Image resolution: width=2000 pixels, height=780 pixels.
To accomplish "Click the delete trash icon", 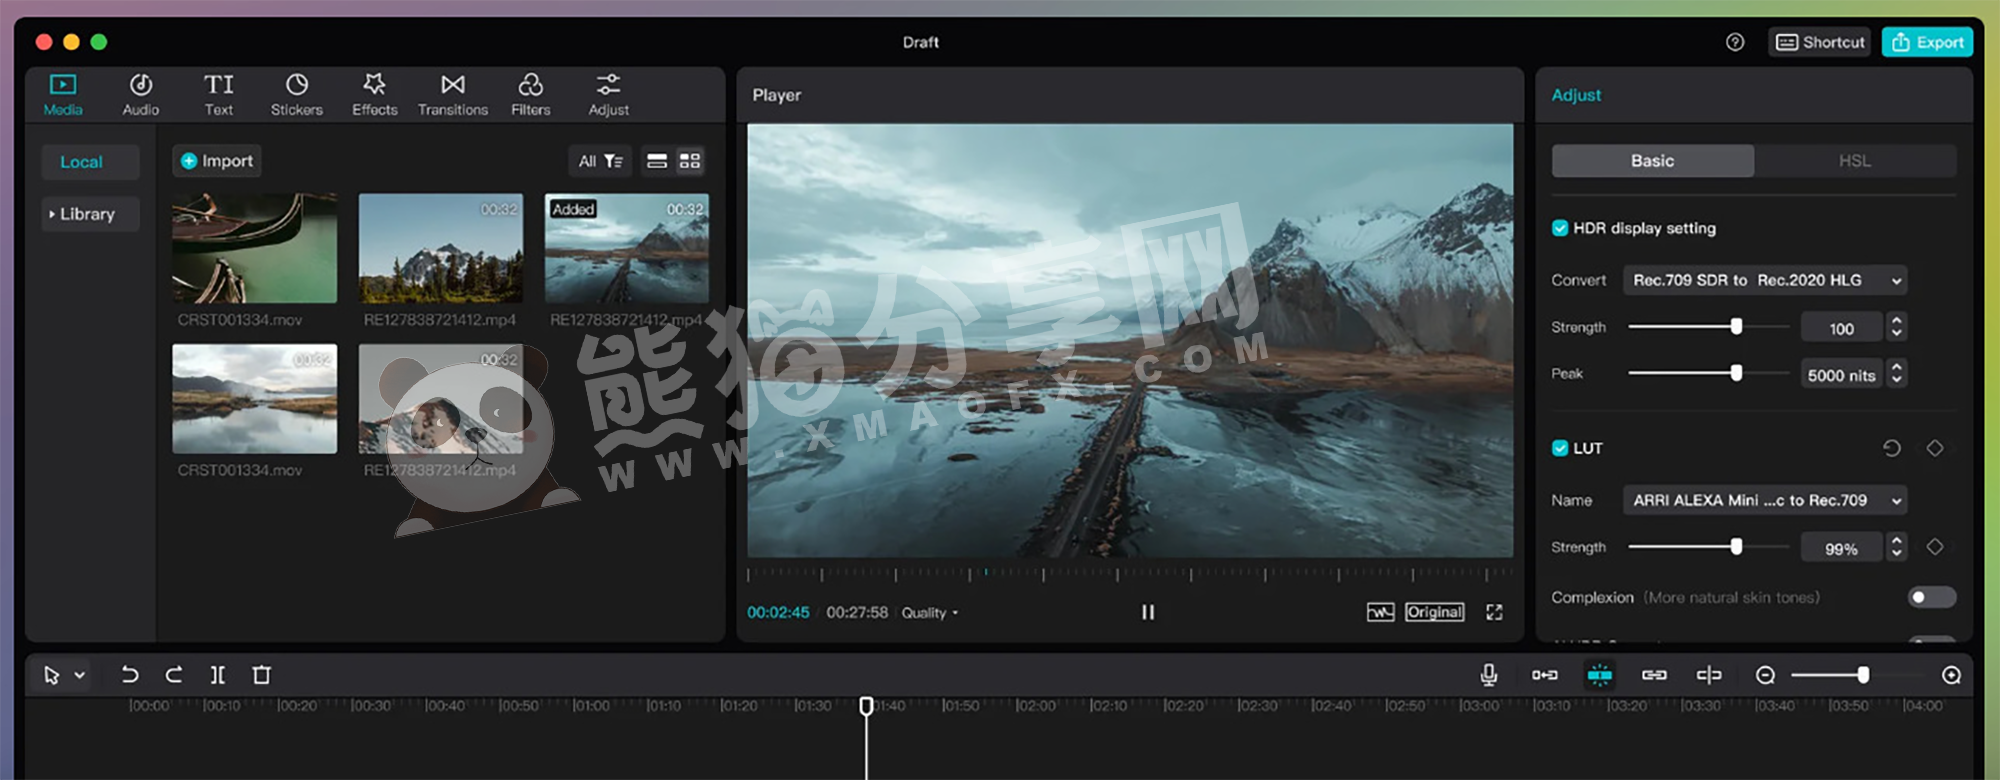I will click(x=262, y=675).
